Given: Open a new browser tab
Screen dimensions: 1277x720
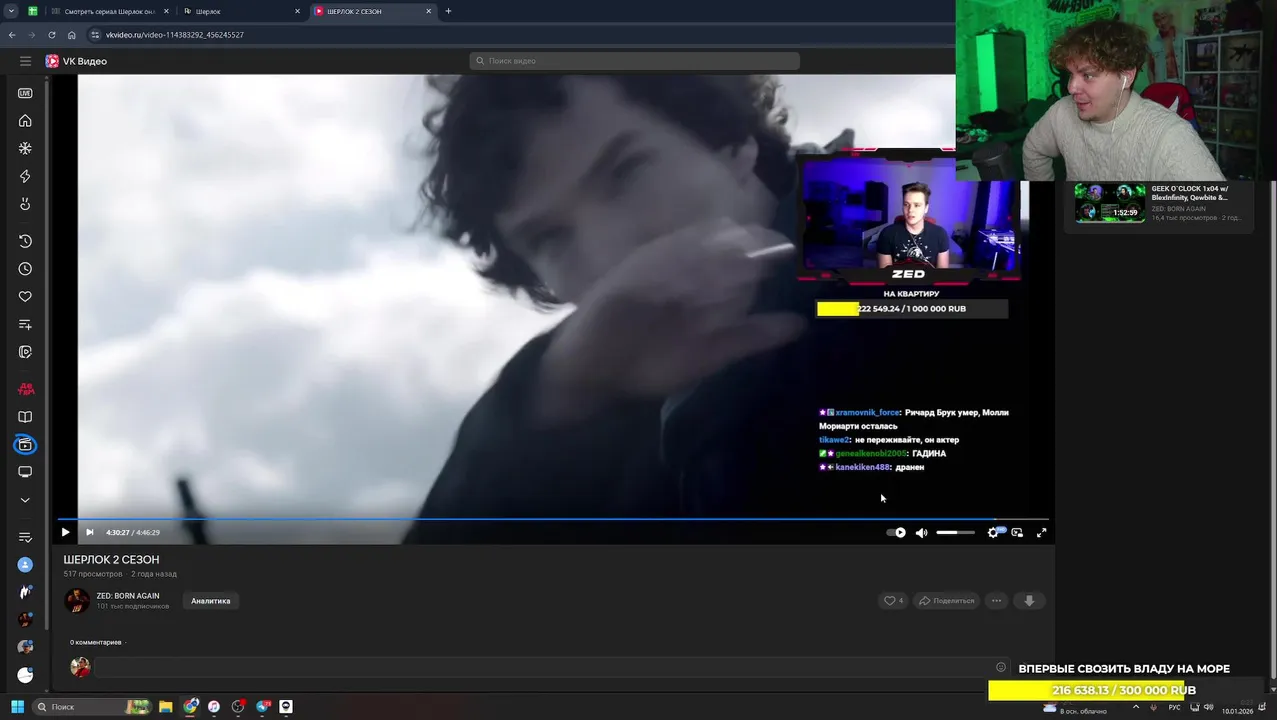Looking at the screenshot, I should point(448,11).
